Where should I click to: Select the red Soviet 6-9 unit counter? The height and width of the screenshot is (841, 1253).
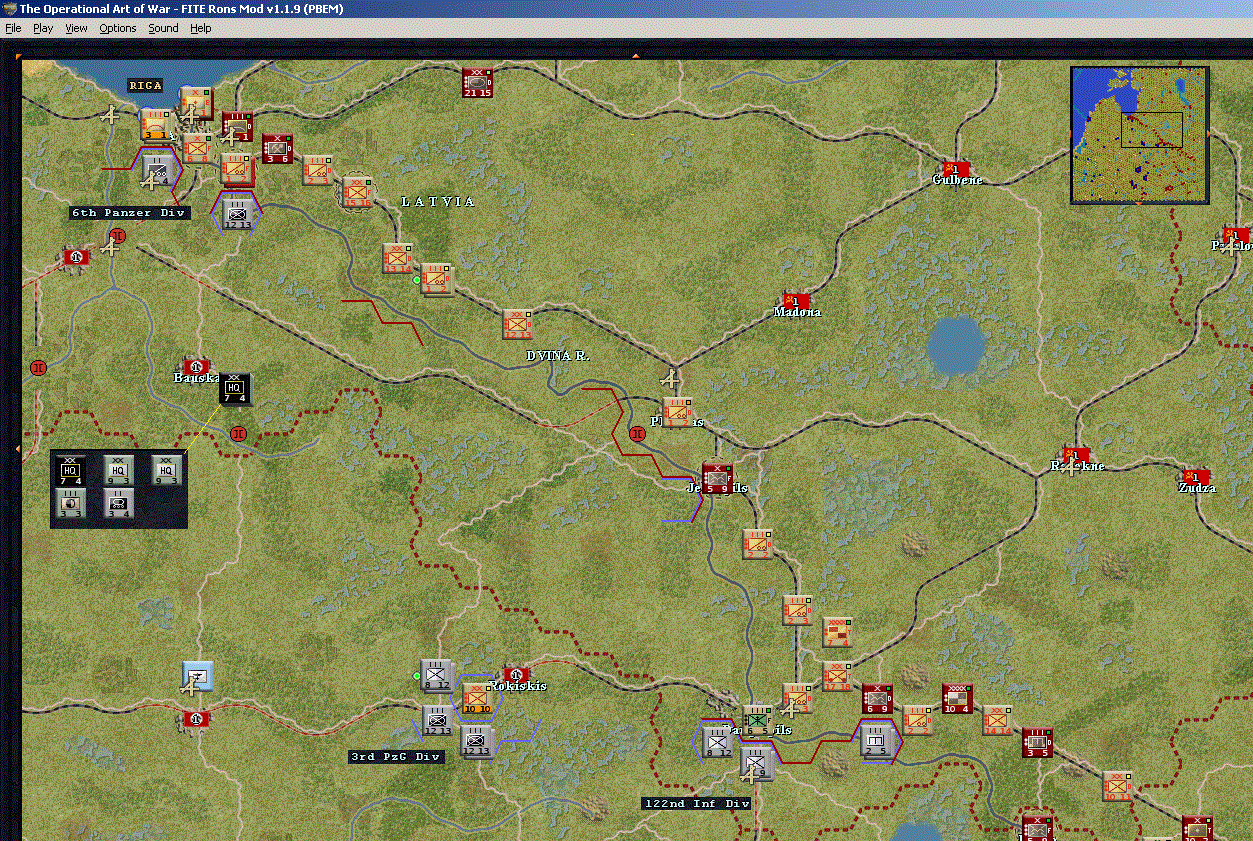[x=877, y=698]
